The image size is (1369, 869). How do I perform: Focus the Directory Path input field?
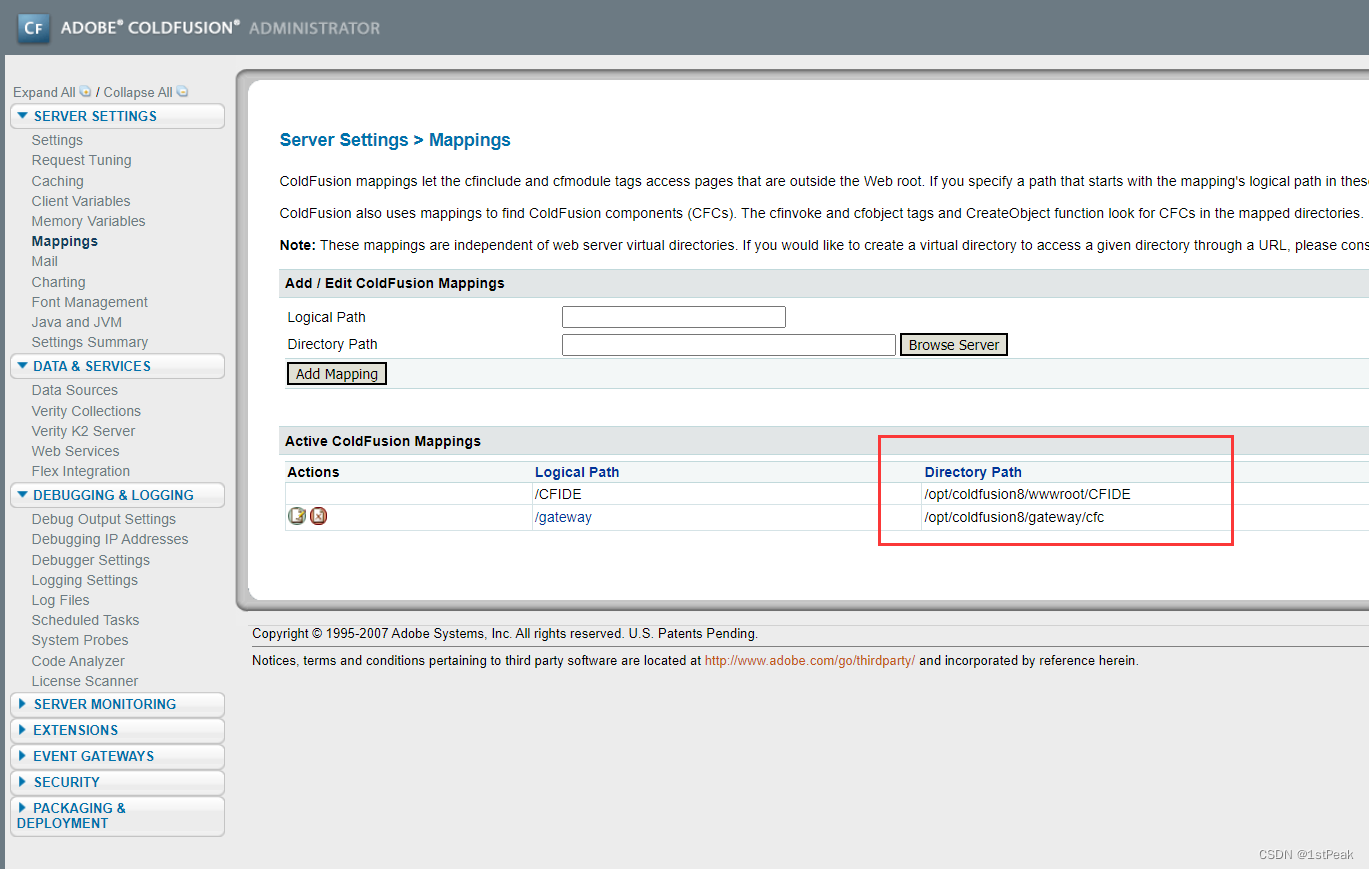pyautogui.click(x=729, y=344)
